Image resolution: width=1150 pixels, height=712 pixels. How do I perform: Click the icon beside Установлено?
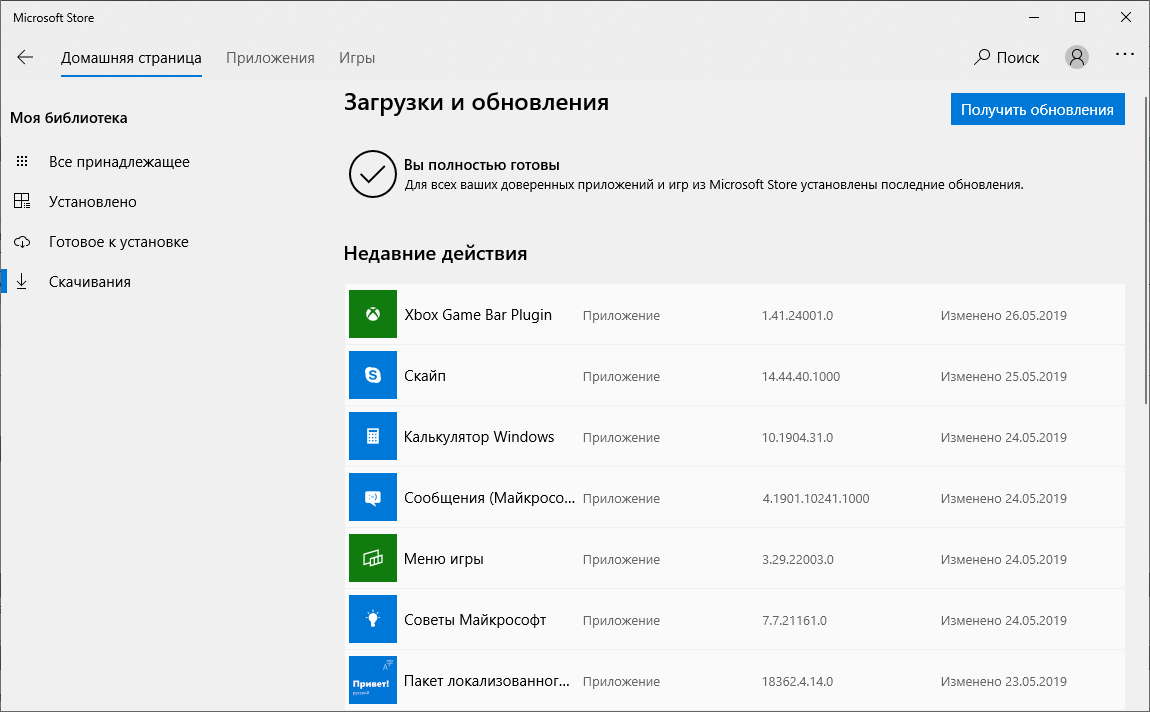click(x=22, y=201)
